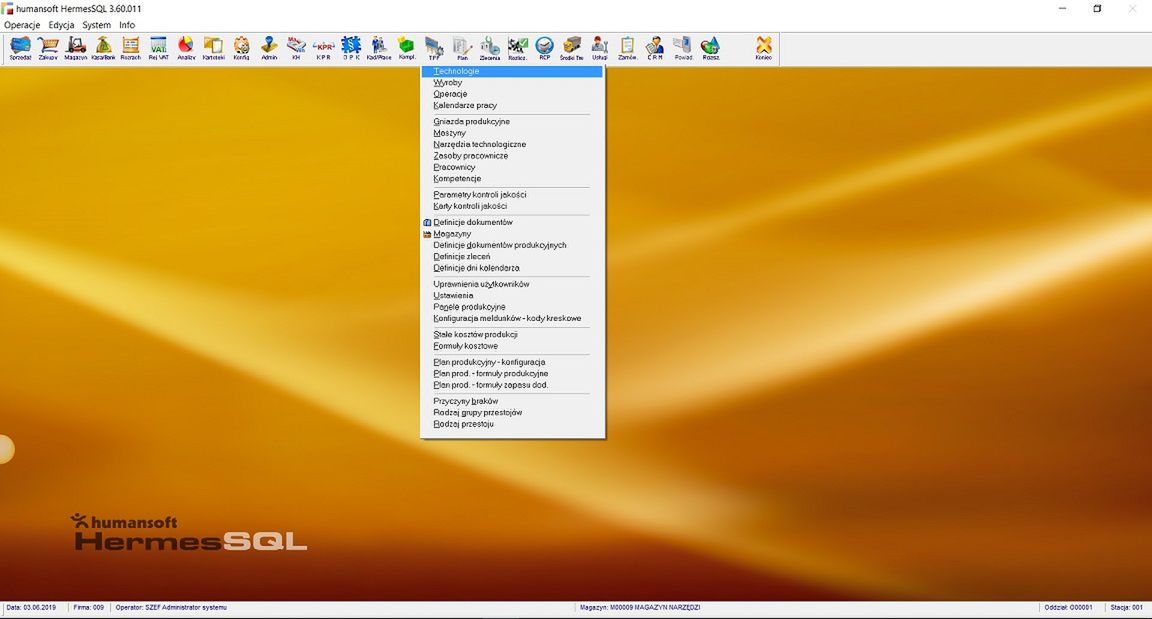
Task: Select Wyroby menu entry
Action: (x=512, y=83)
